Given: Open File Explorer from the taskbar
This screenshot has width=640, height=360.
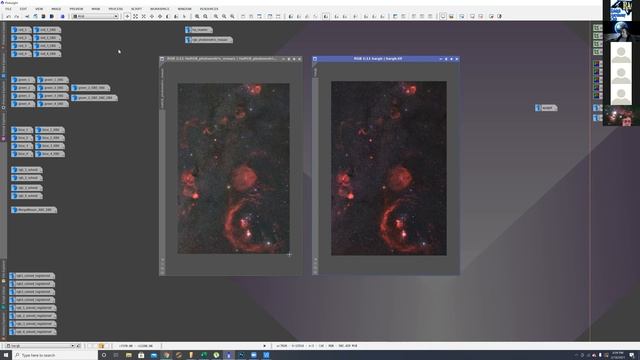Looking at the screenshot, I should click(129, 355).
